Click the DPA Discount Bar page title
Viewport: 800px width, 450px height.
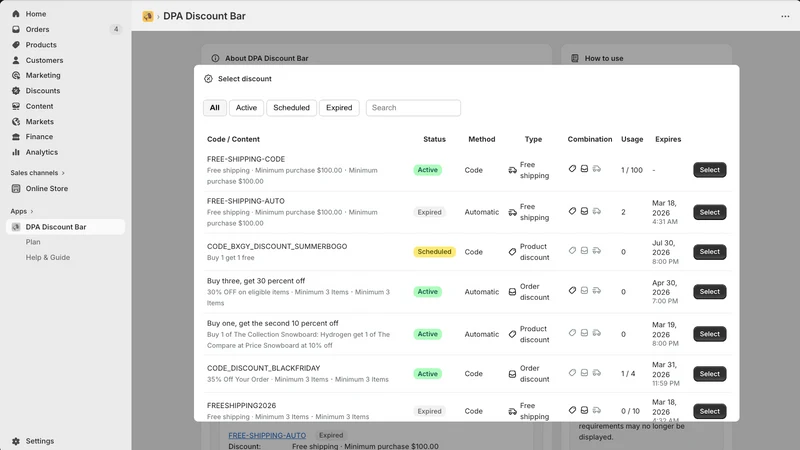pos(204,16)
